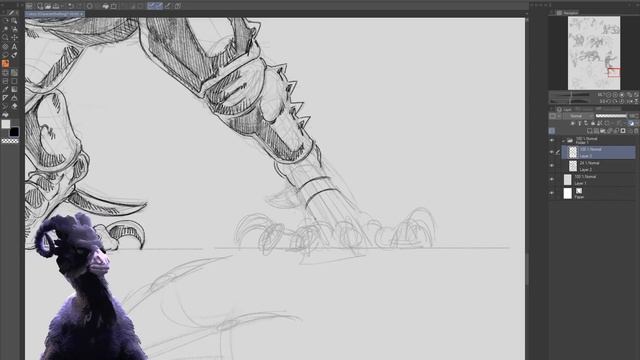Close the canvas document tab

pyautogui.click(x=82, y=14)
